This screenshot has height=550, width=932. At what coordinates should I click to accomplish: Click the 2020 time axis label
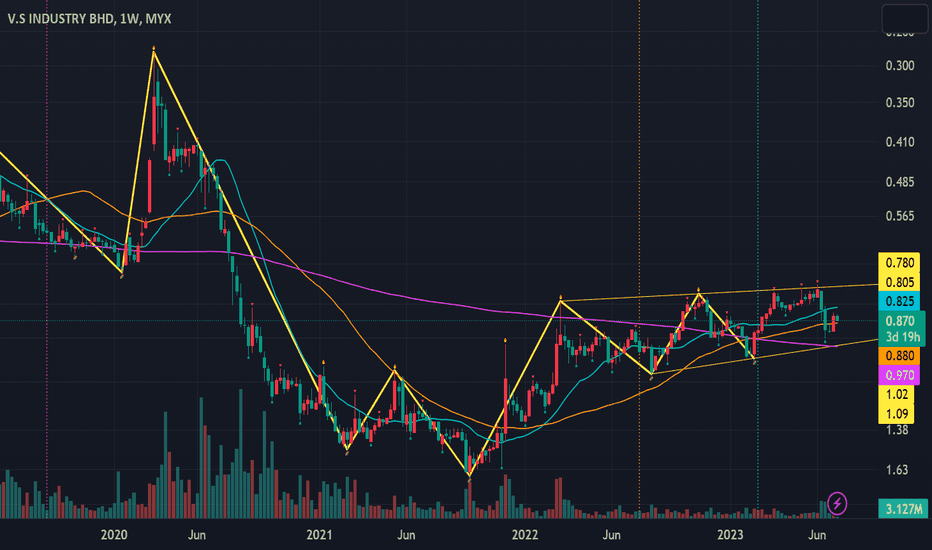pyautogui.click(x=114, y=535)
